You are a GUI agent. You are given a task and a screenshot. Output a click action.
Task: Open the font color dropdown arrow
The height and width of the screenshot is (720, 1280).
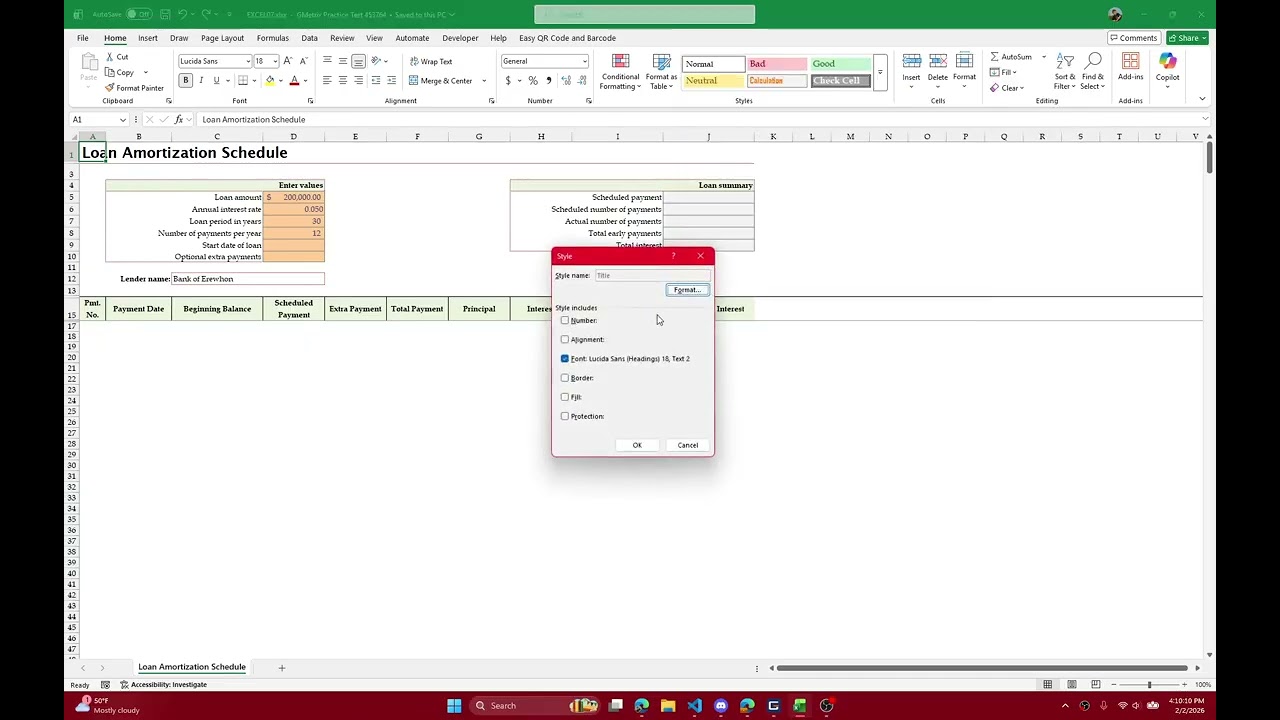(x=305, y=80)
